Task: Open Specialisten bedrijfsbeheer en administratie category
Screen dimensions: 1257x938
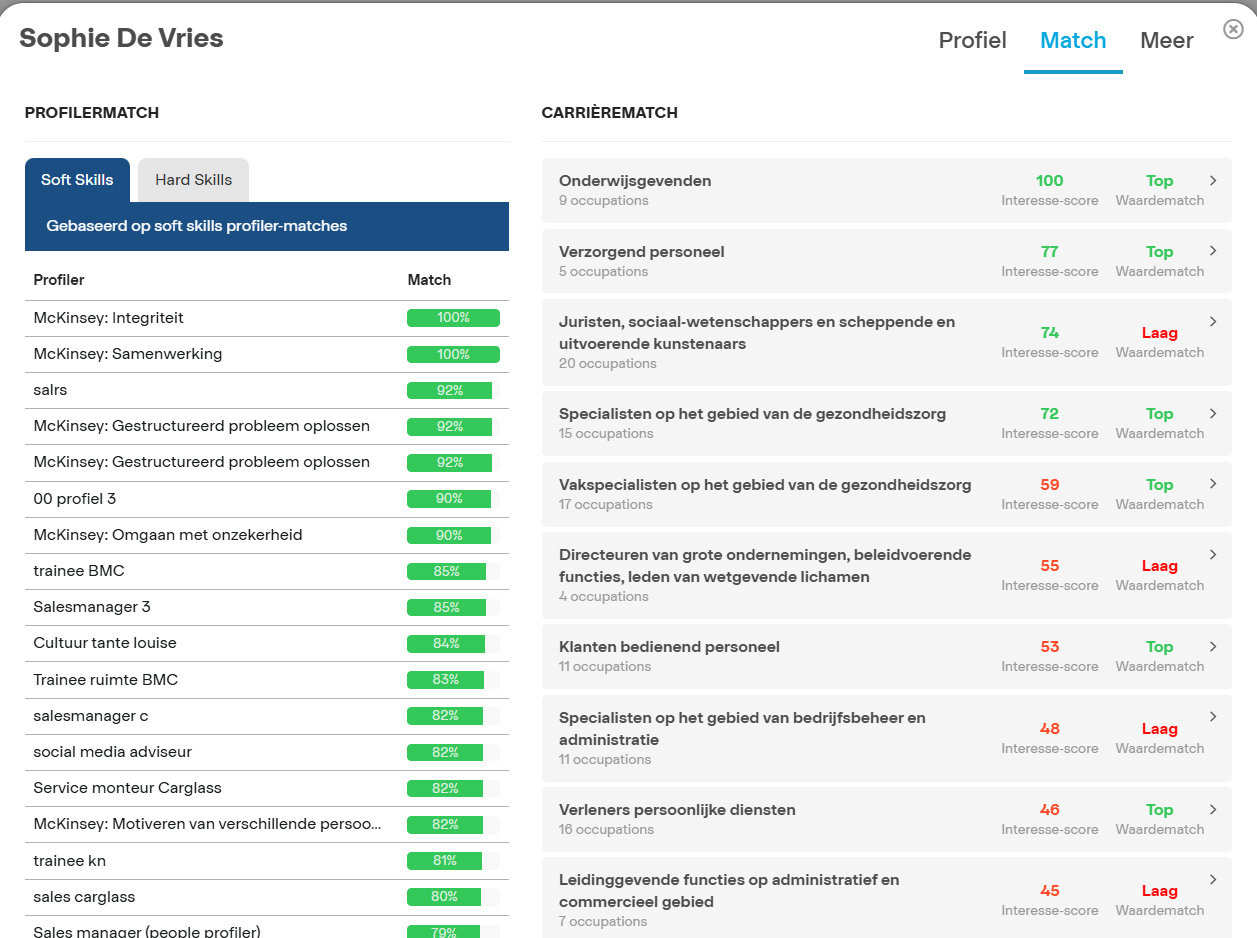Action: tap(742, 729)
